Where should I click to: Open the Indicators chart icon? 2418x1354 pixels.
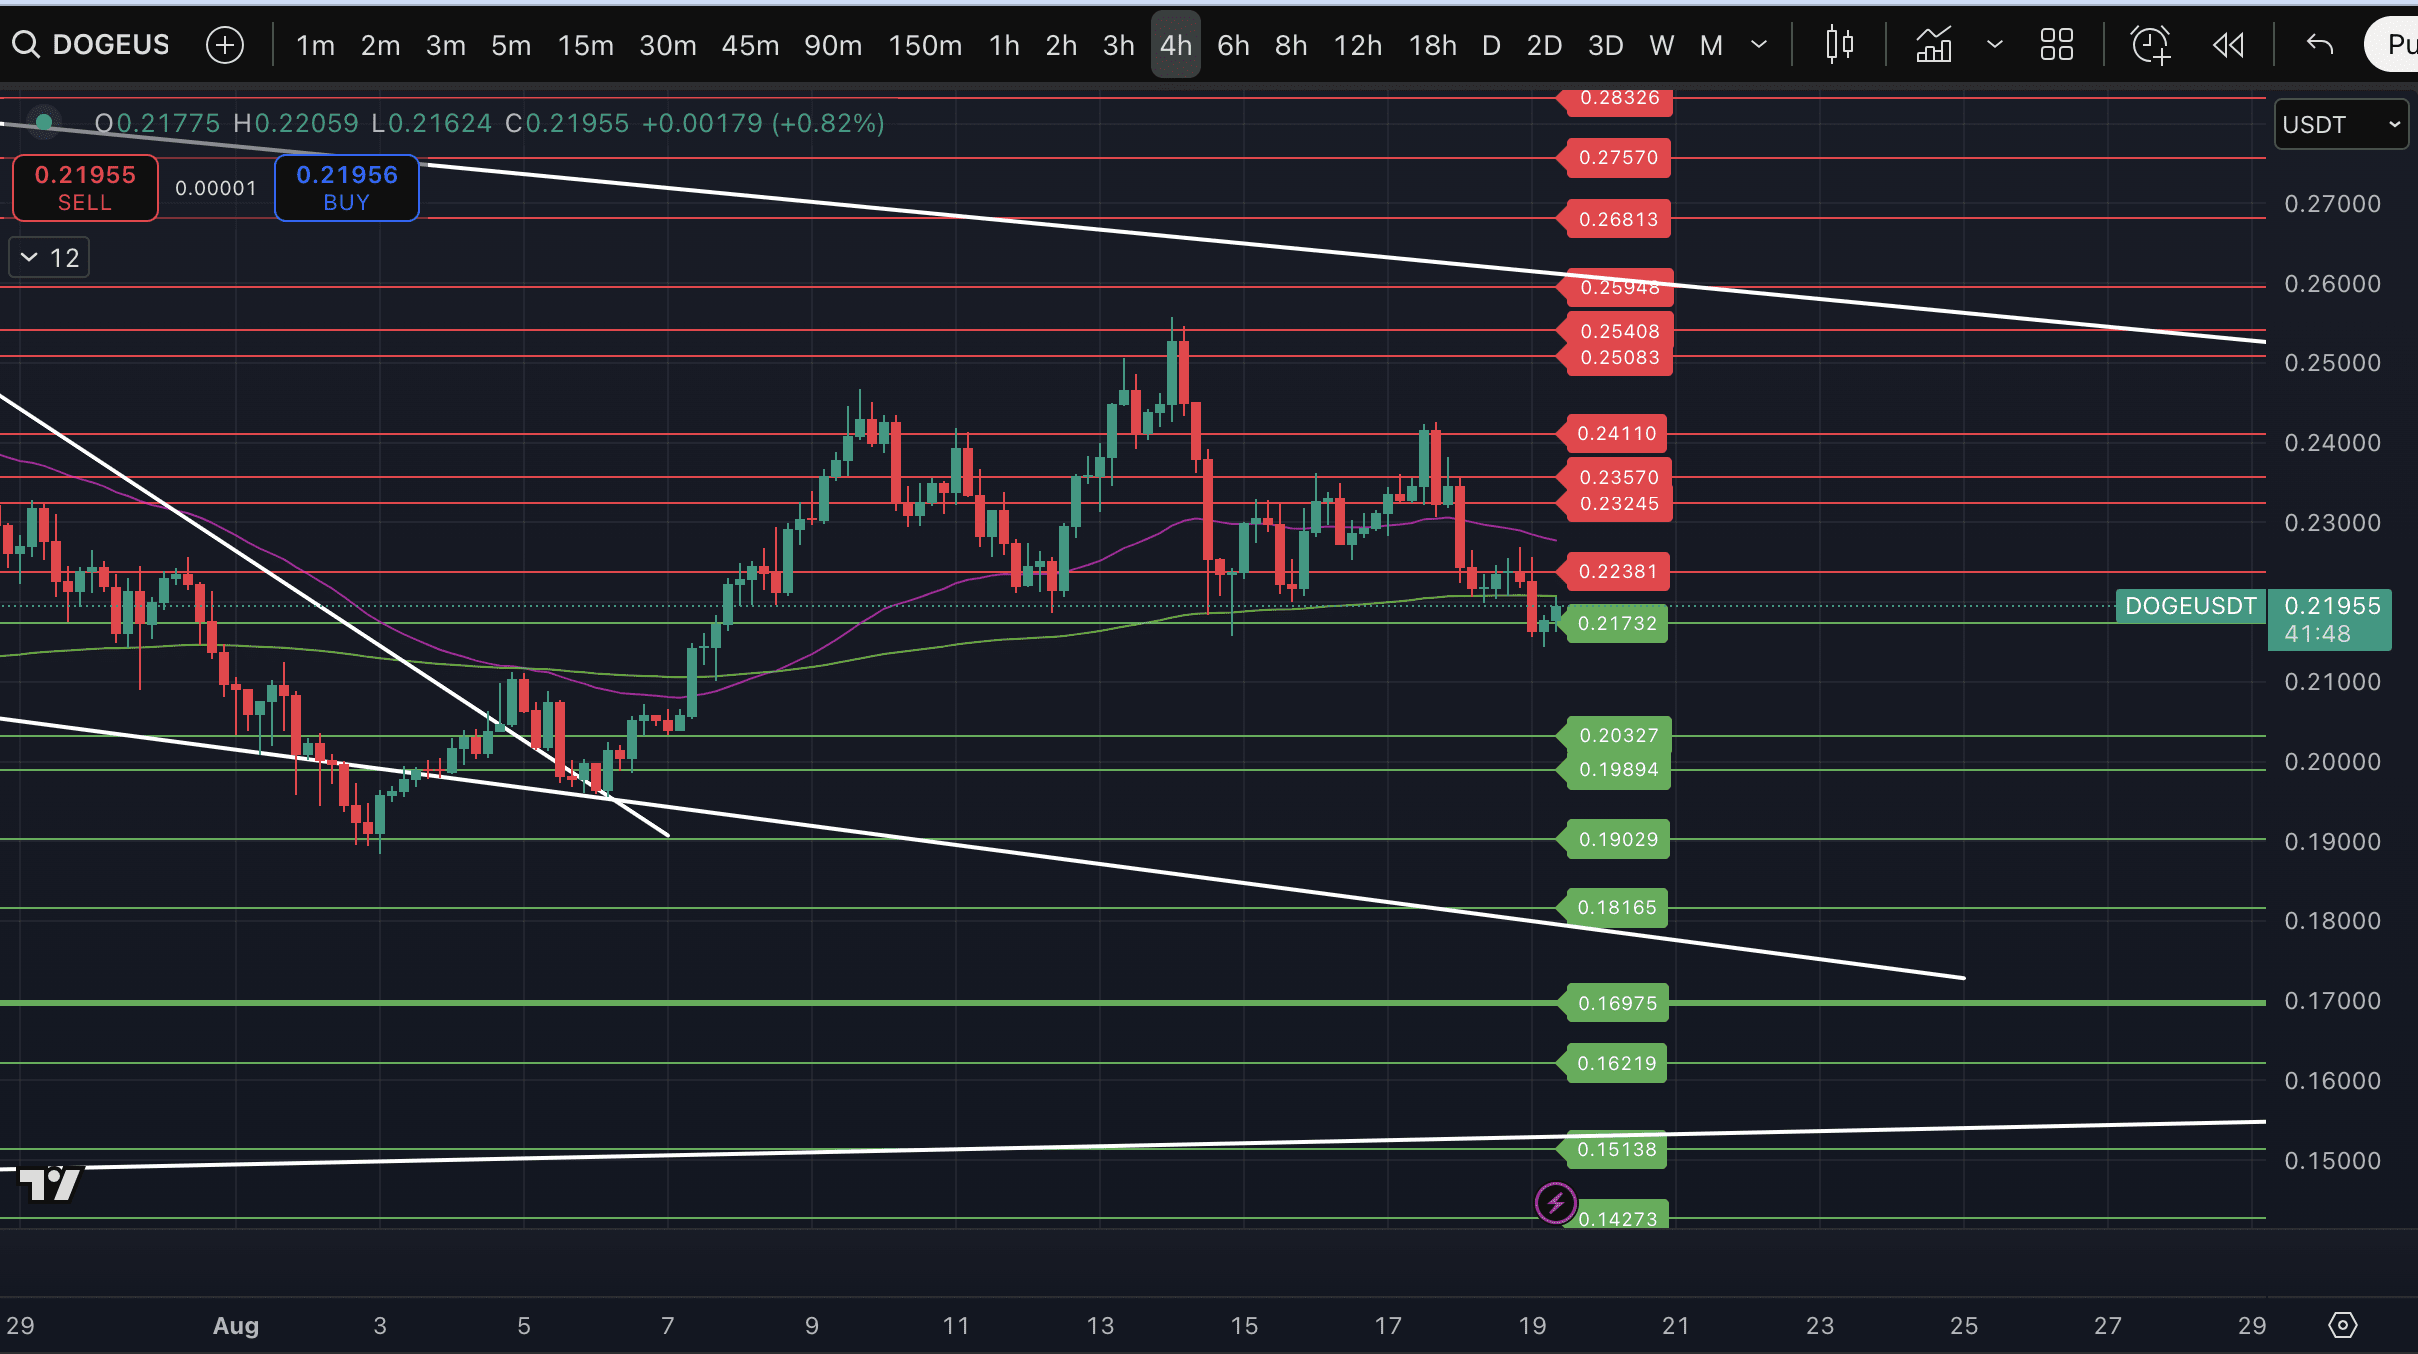pyautogui.click(x=1934, y=45)
